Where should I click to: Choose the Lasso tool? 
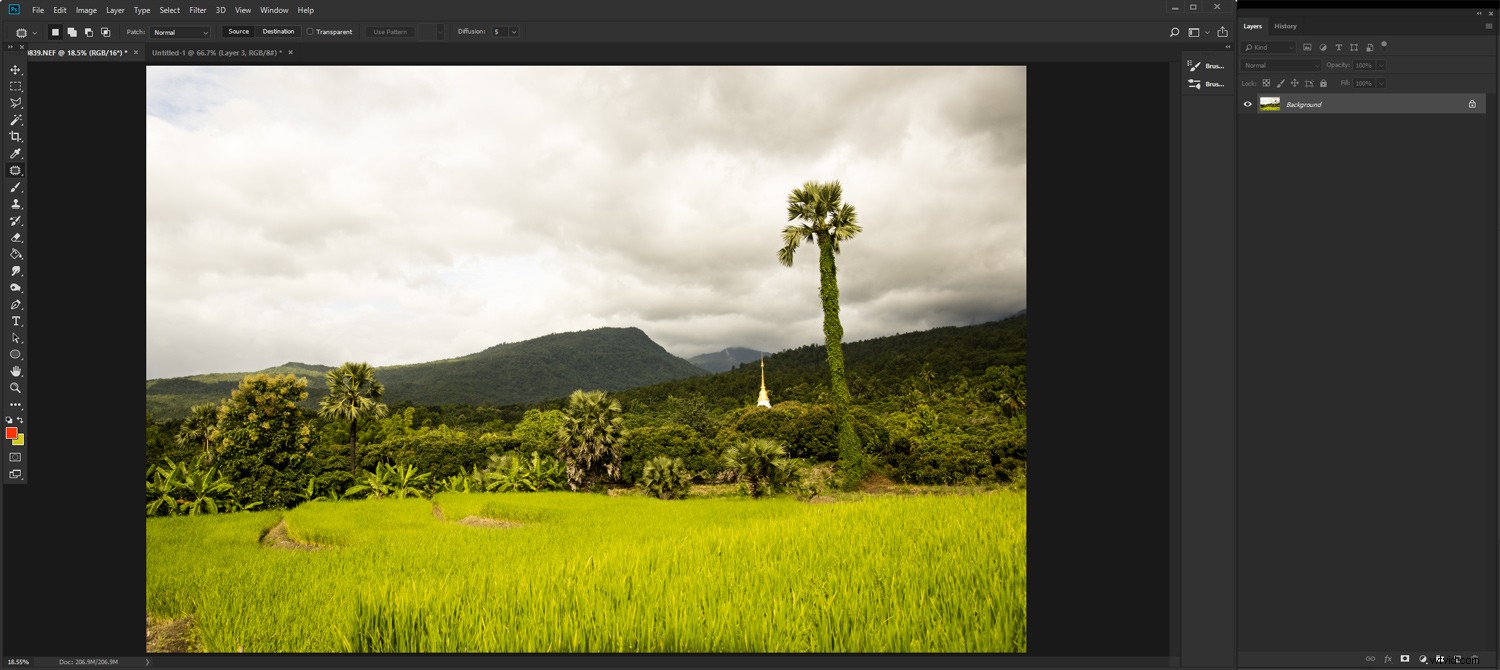pos(15,103)
